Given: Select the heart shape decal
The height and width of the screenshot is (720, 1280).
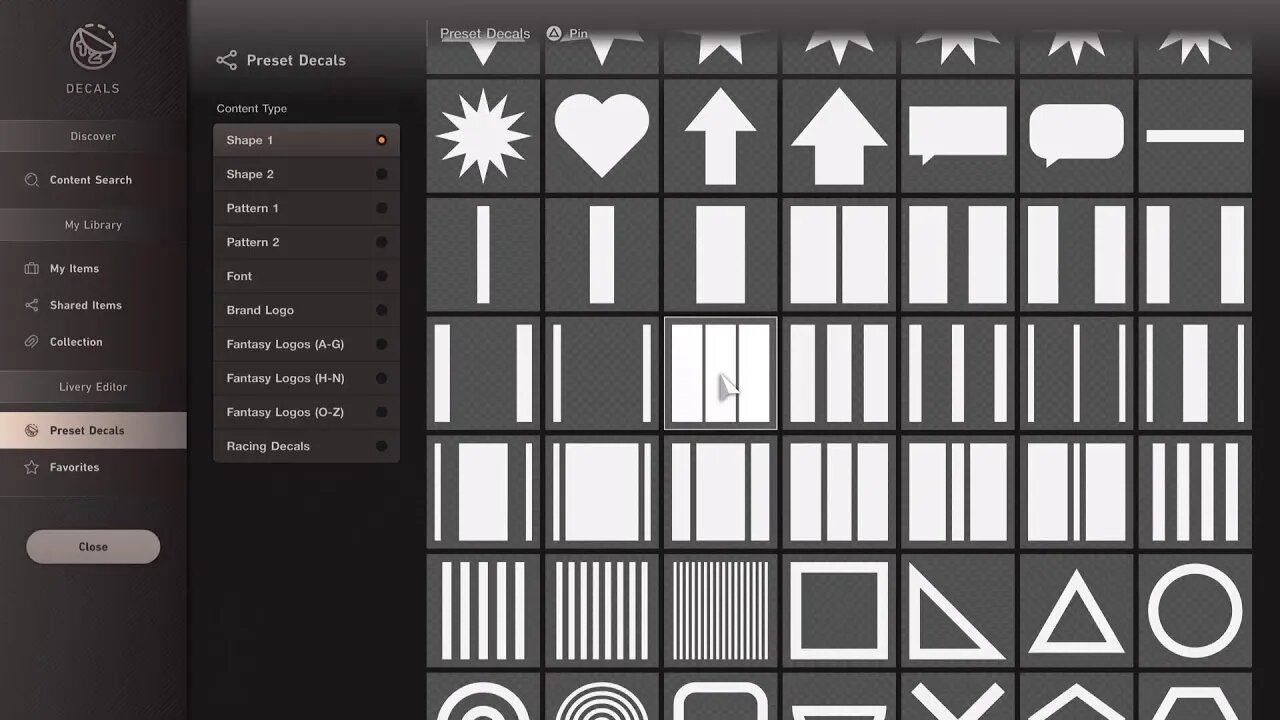Looking at the screenshot, I should coord(601,136).
